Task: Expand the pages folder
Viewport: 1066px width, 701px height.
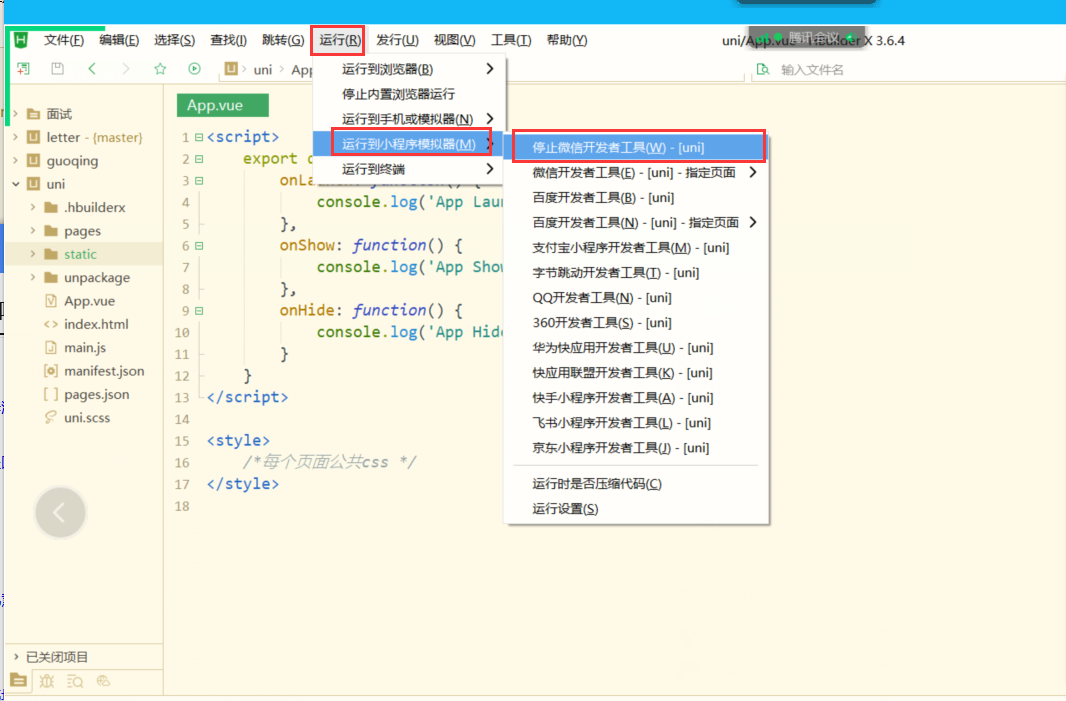Action: tap(33, 230)
